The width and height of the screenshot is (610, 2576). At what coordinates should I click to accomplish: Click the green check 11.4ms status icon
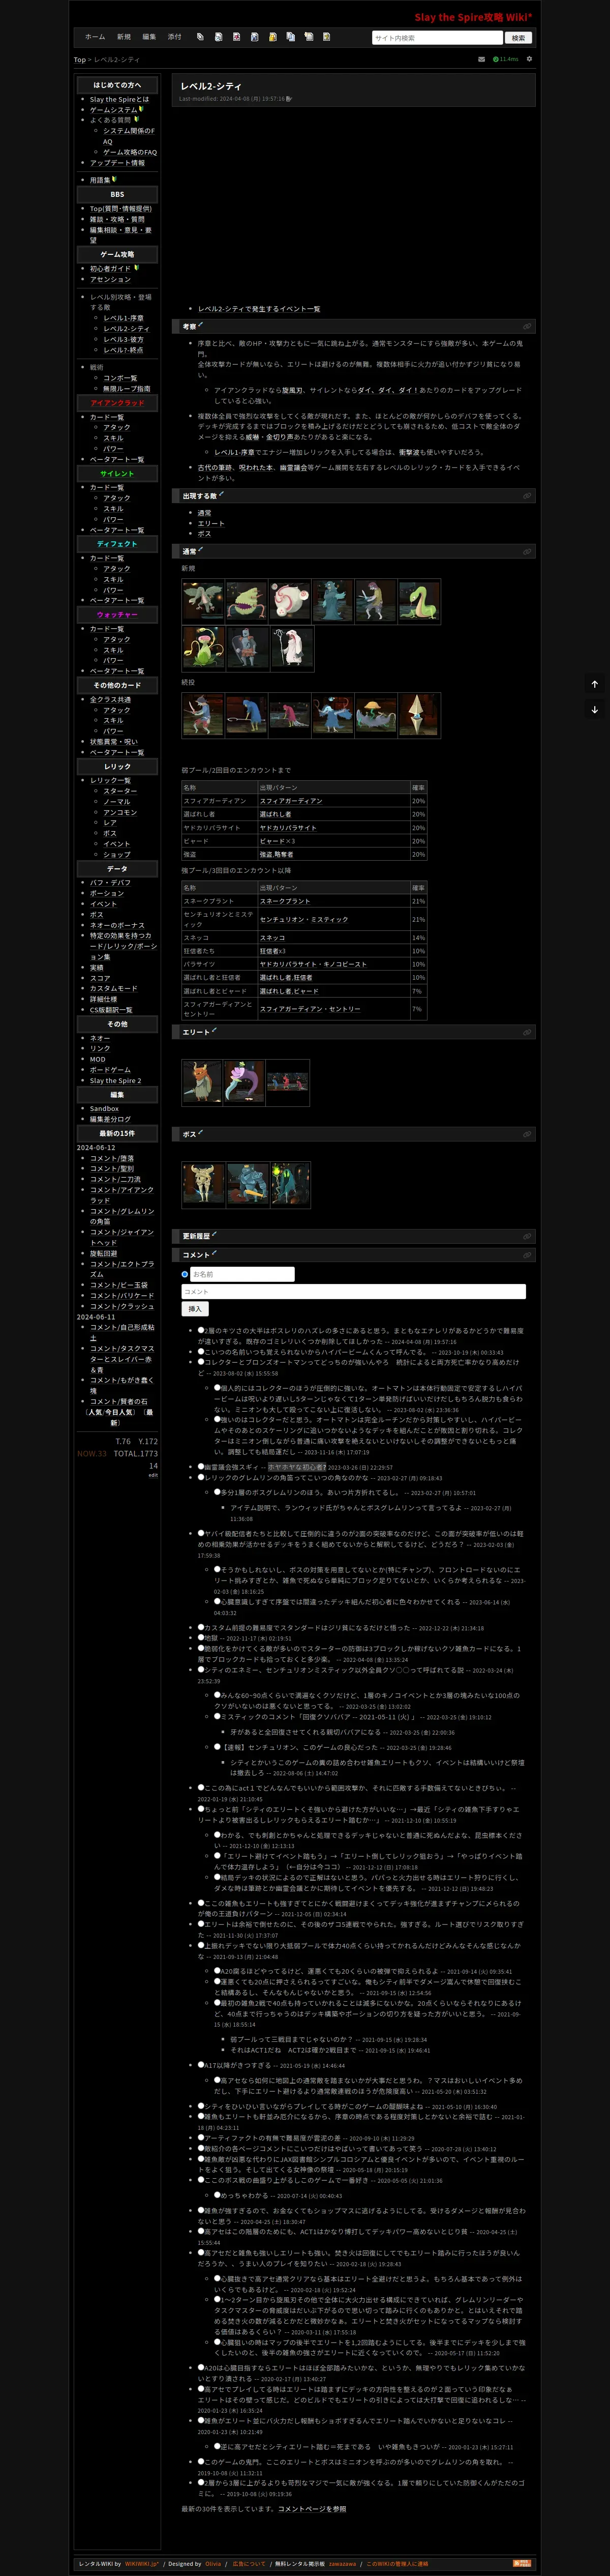[x=506, y=59]
